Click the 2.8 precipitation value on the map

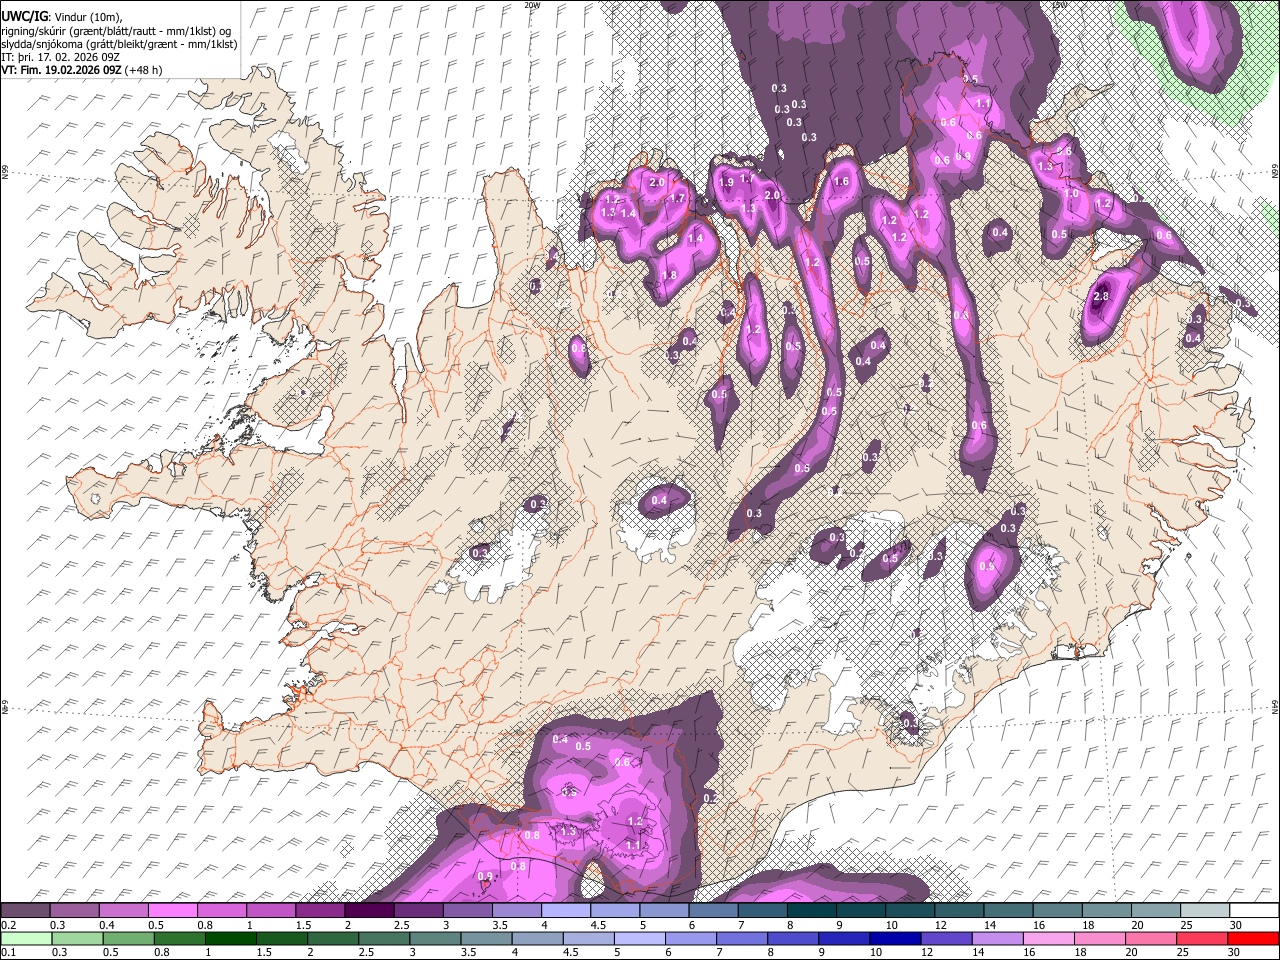click(1102, 297)
